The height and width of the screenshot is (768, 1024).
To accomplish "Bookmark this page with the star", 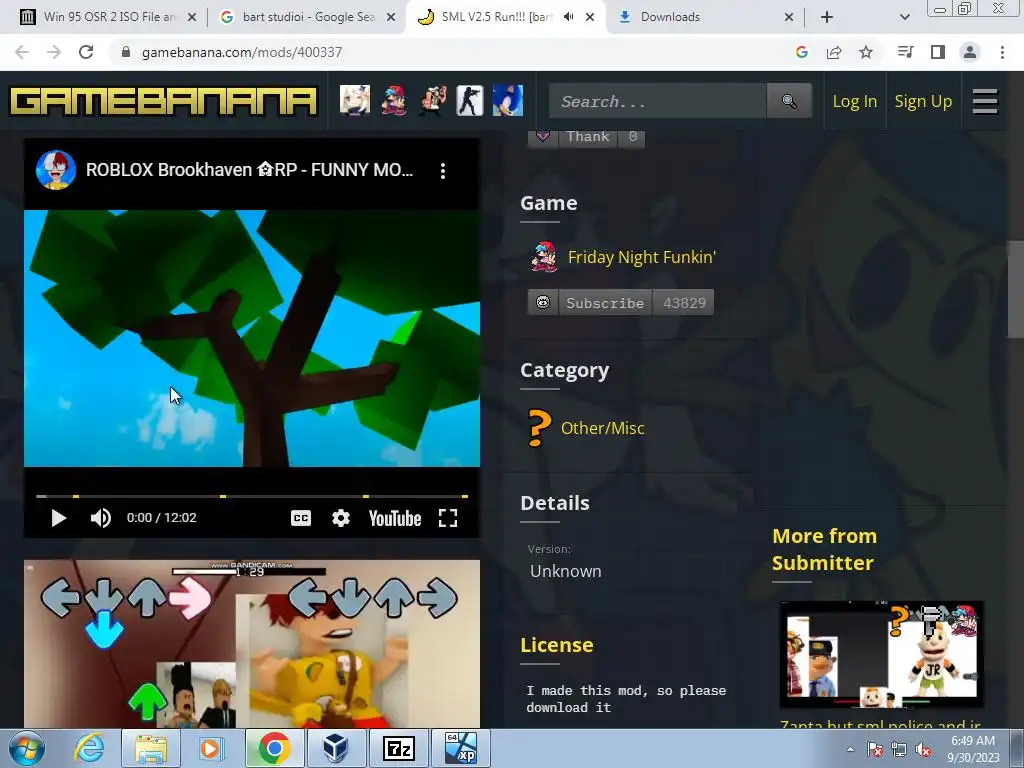I will tap(866, 52).
